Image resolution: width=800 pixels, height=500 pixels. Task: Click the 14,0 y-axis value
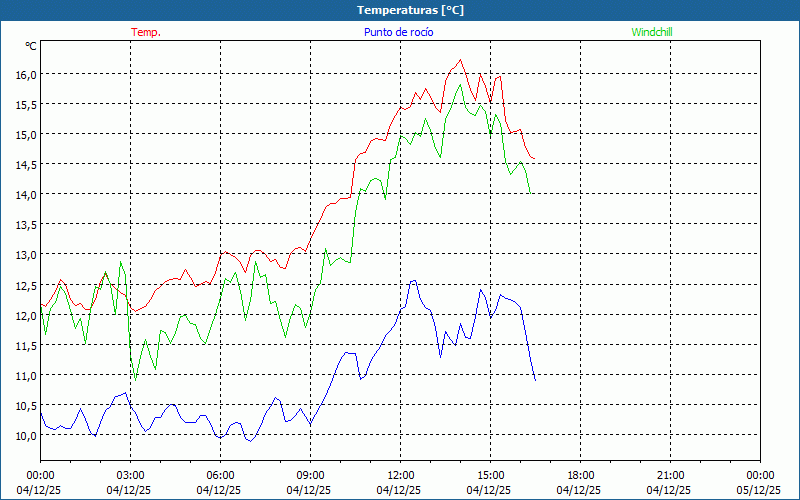point(27,195)
